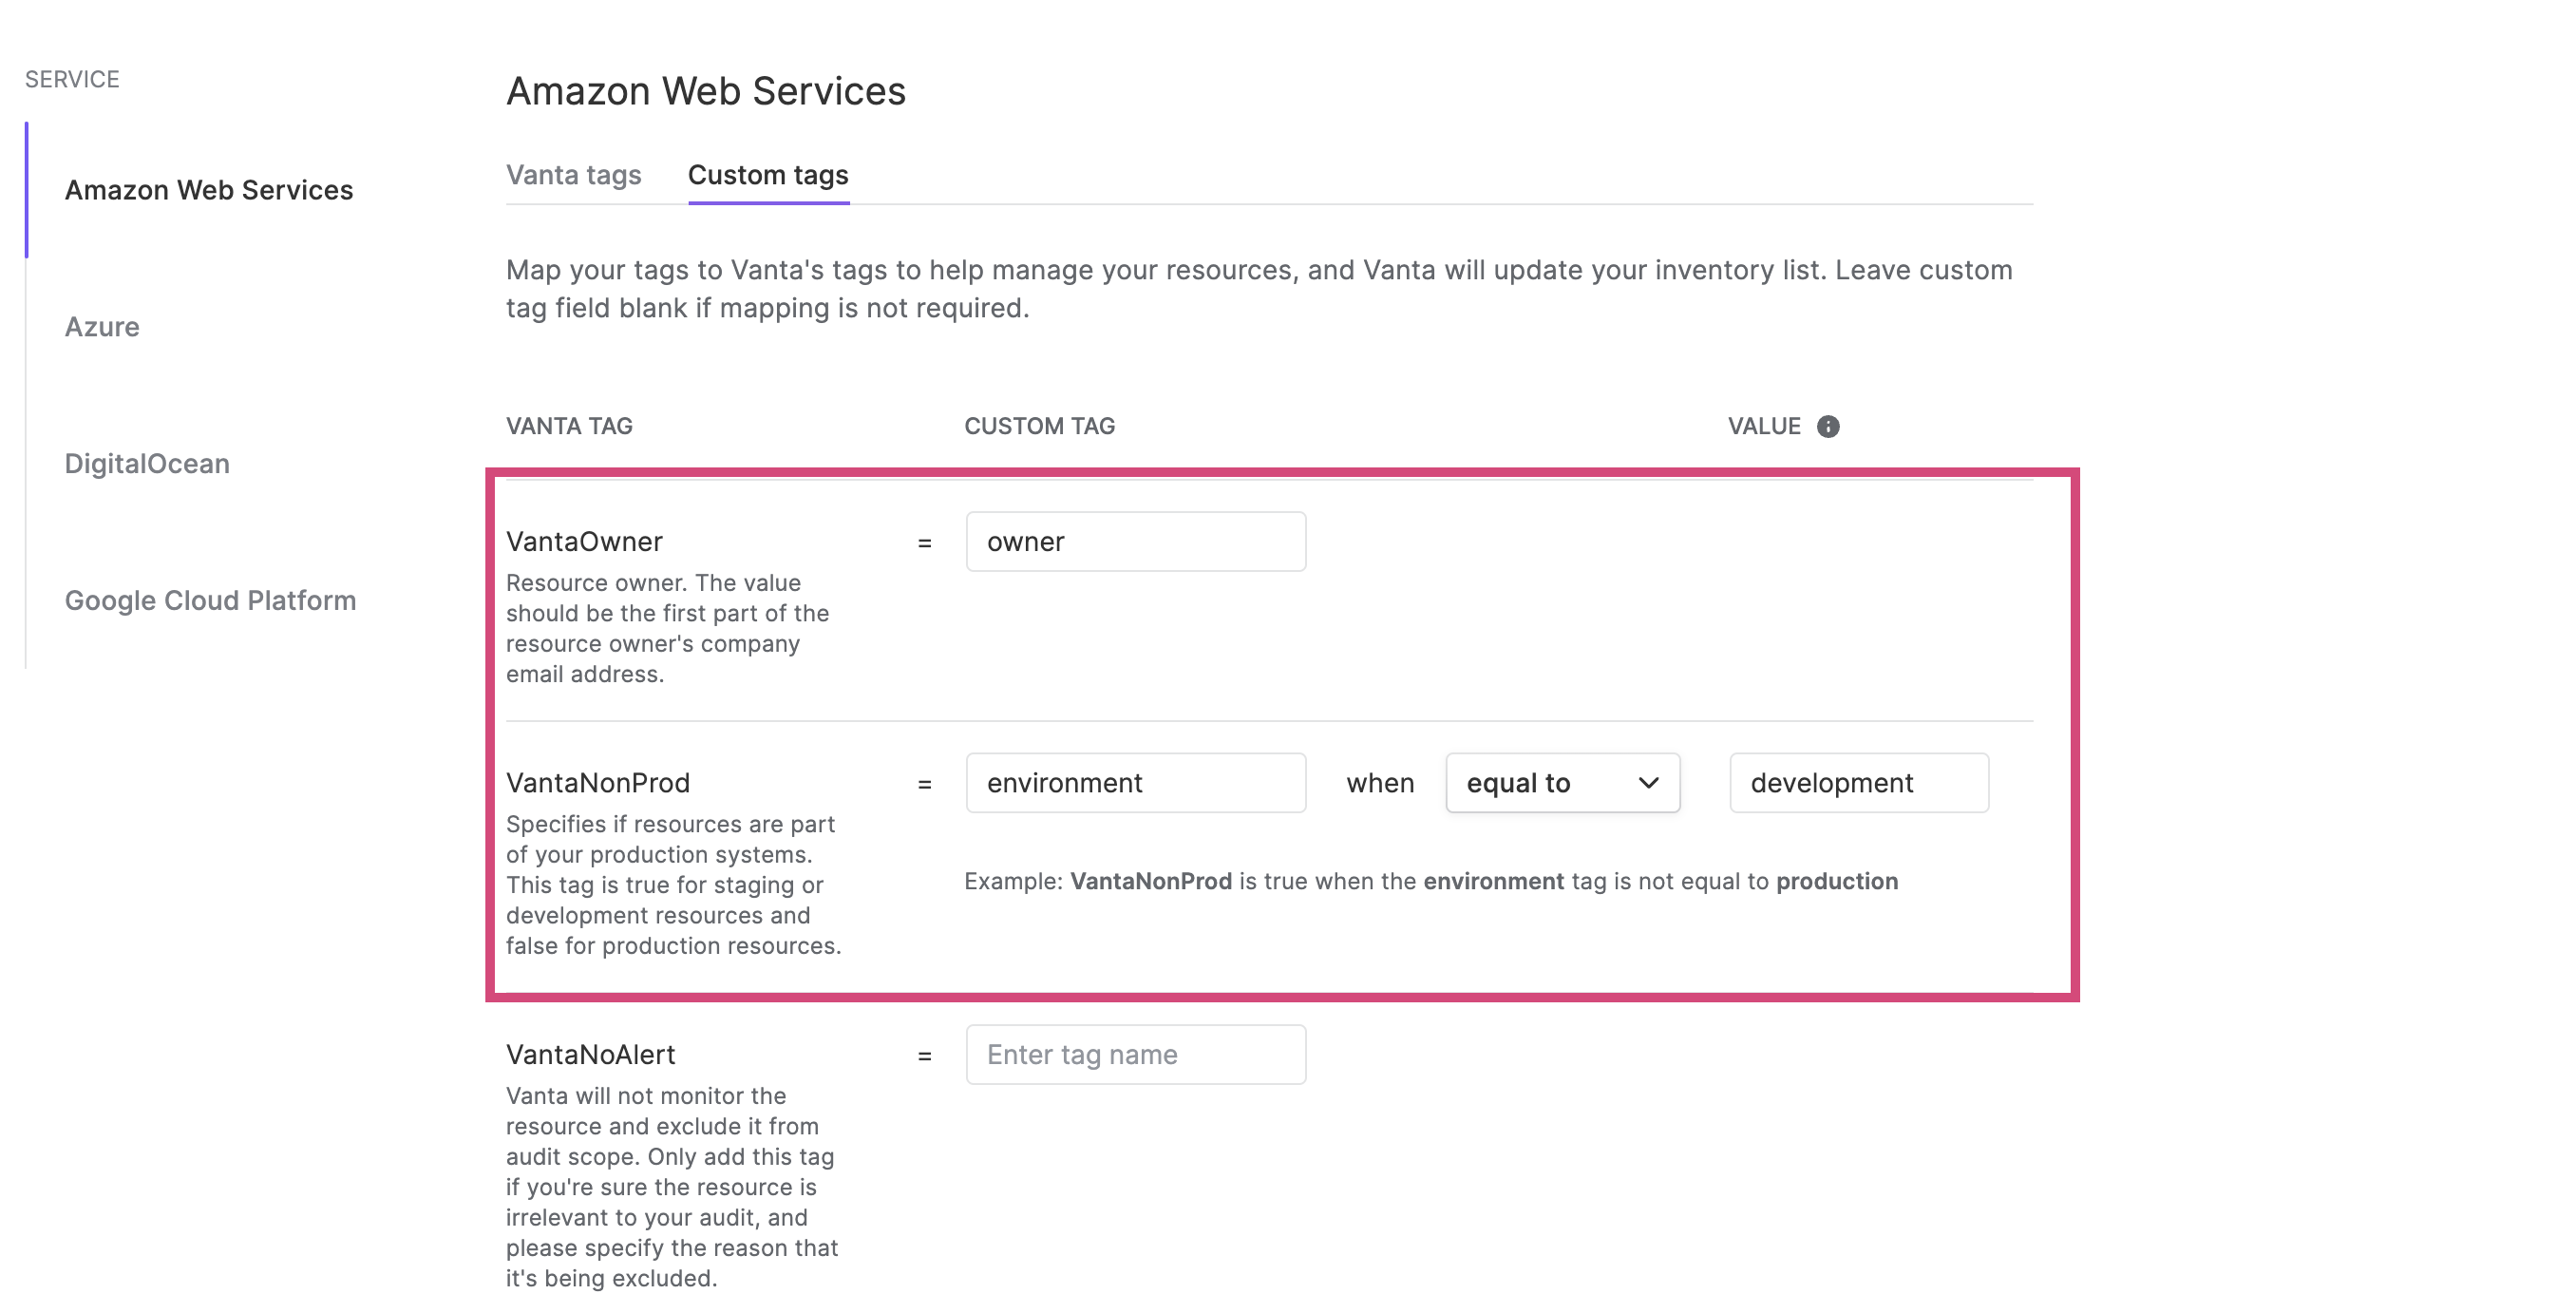Image resolution: width=2576 pixels, height=1294 pixels.
Task: Click the info icon next to VALUE
Action: (x=1827, y=426)
